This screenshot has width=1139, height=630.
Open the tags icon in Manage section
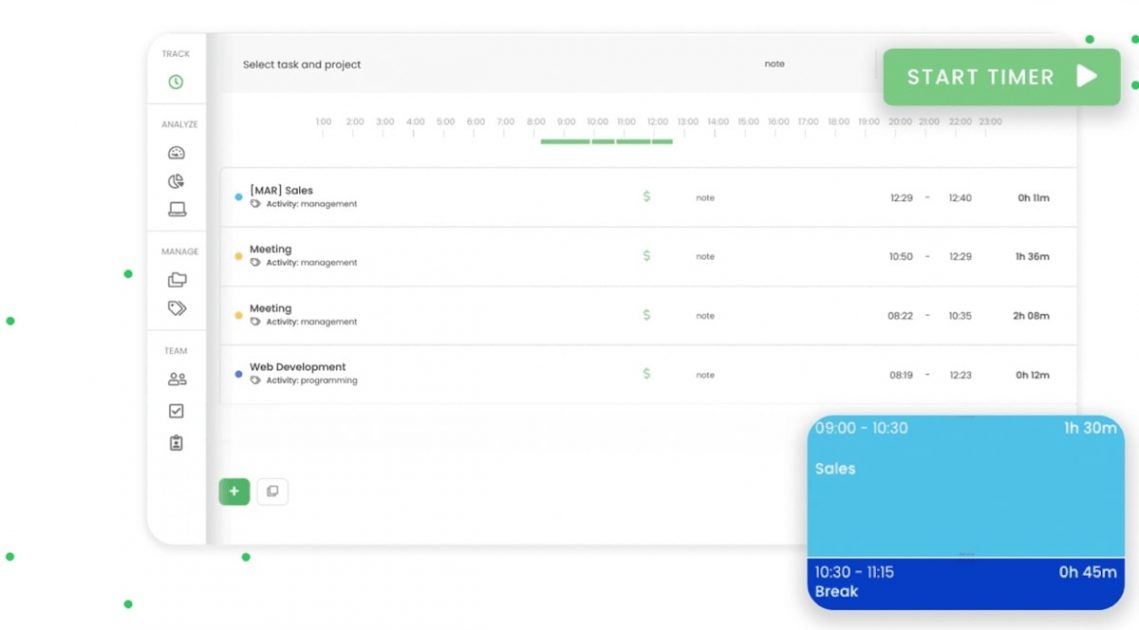[x=177, y=308]
